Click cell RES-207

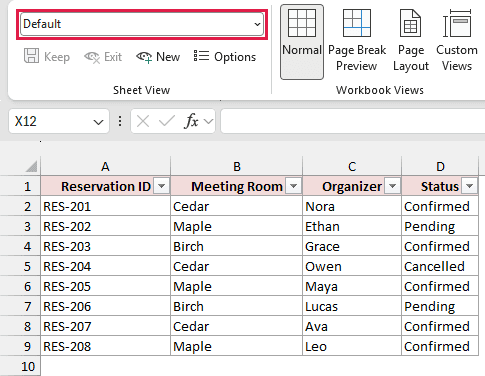point(105,326)
